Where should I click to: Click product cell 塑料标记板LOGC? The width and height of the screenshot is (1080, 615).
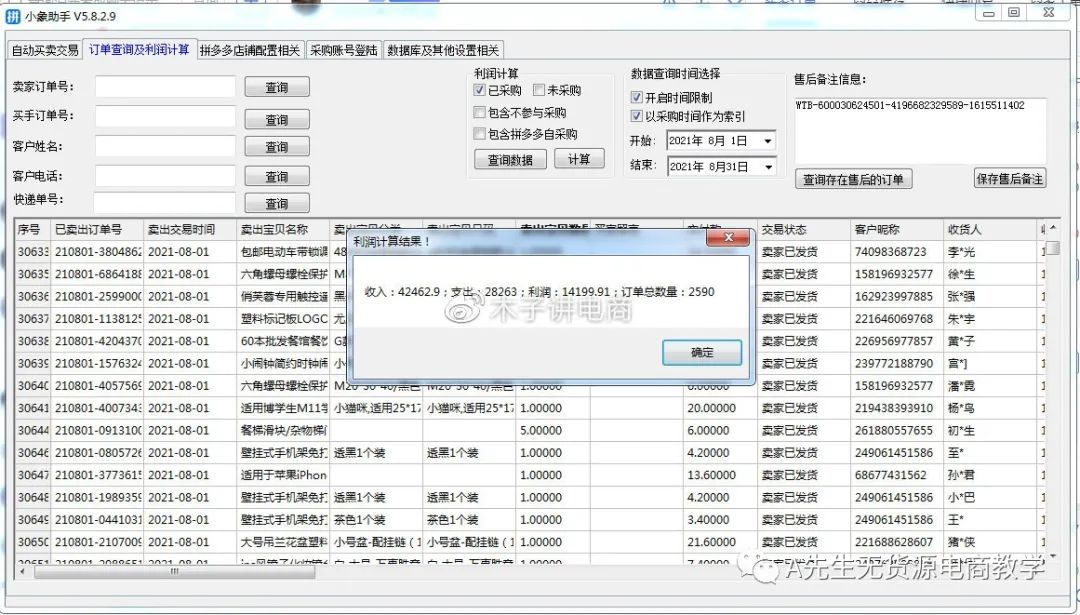(x=283, y=319)
